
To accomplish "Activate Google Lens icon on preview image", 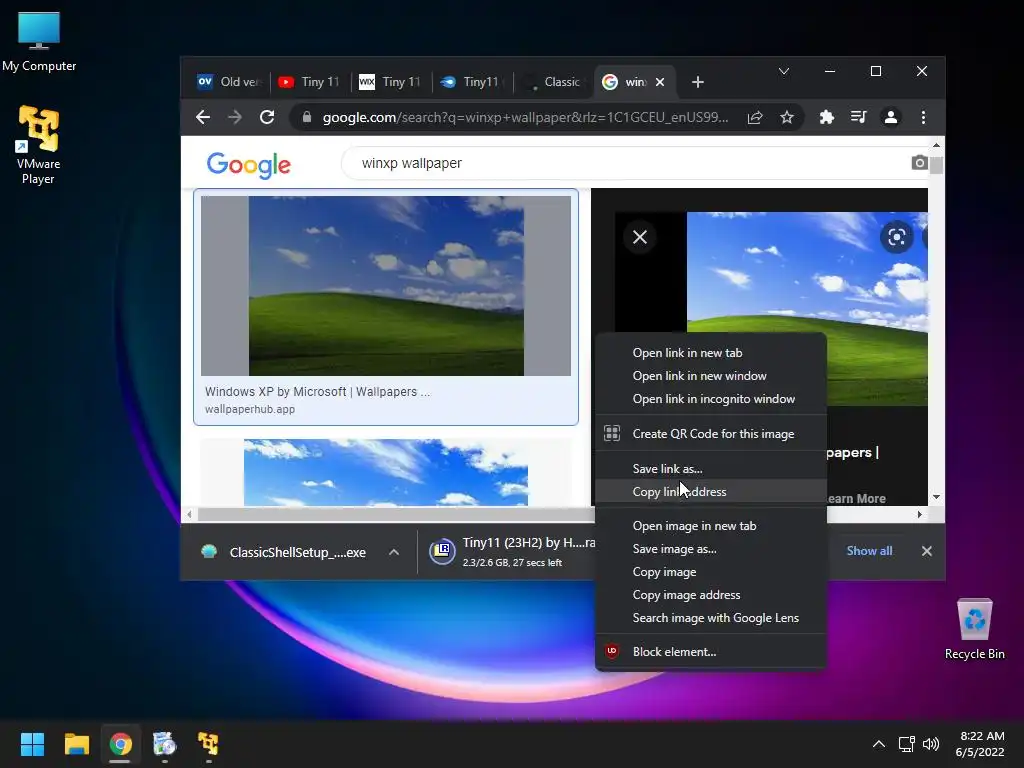I will tap(896, 237).
